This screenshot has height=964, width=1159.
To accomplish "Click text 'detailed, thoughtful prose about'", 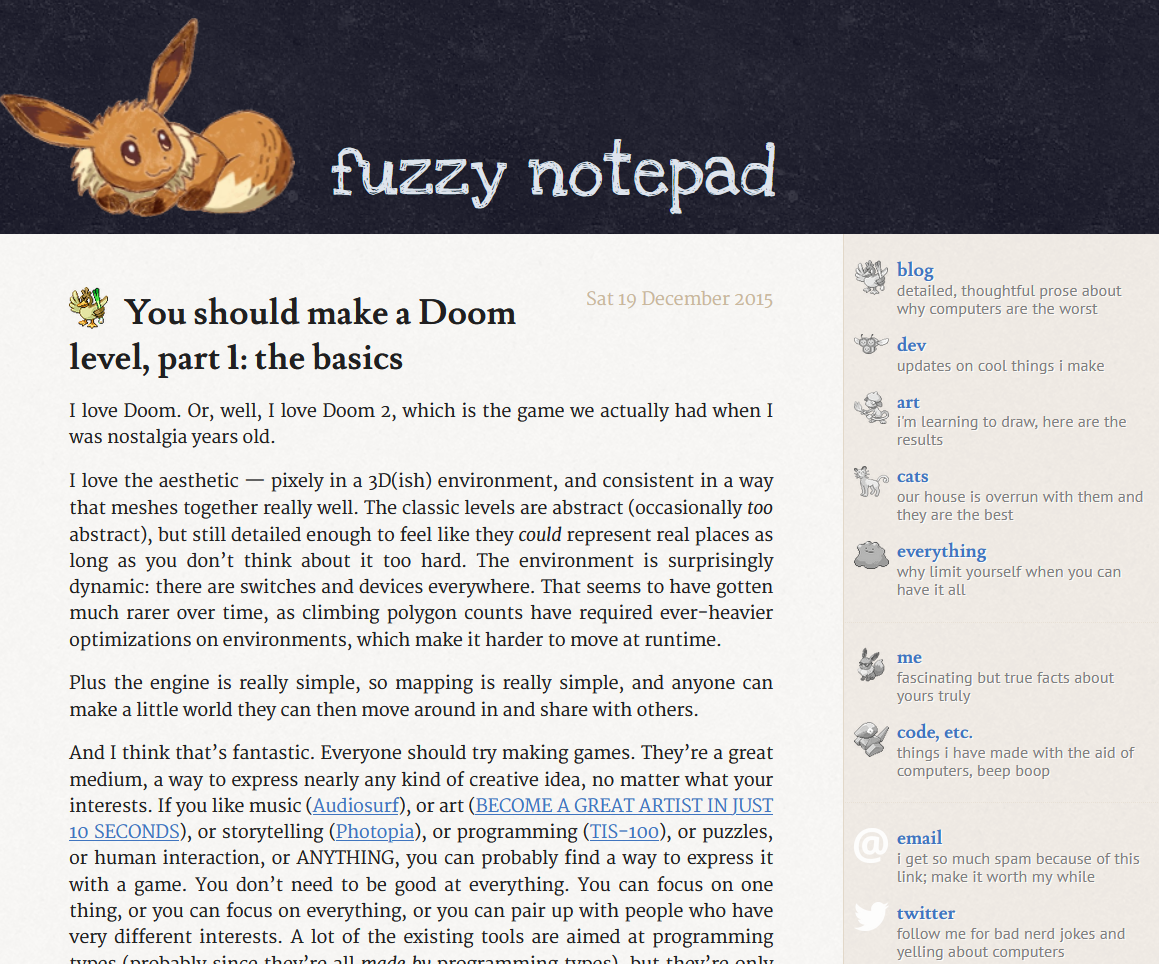I will pos(1009,291).
